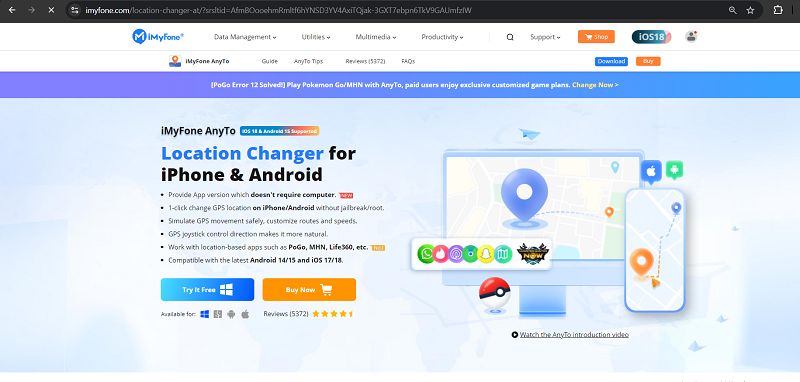Select Apple iOS icon under Available for

click(x=245, y=314)
